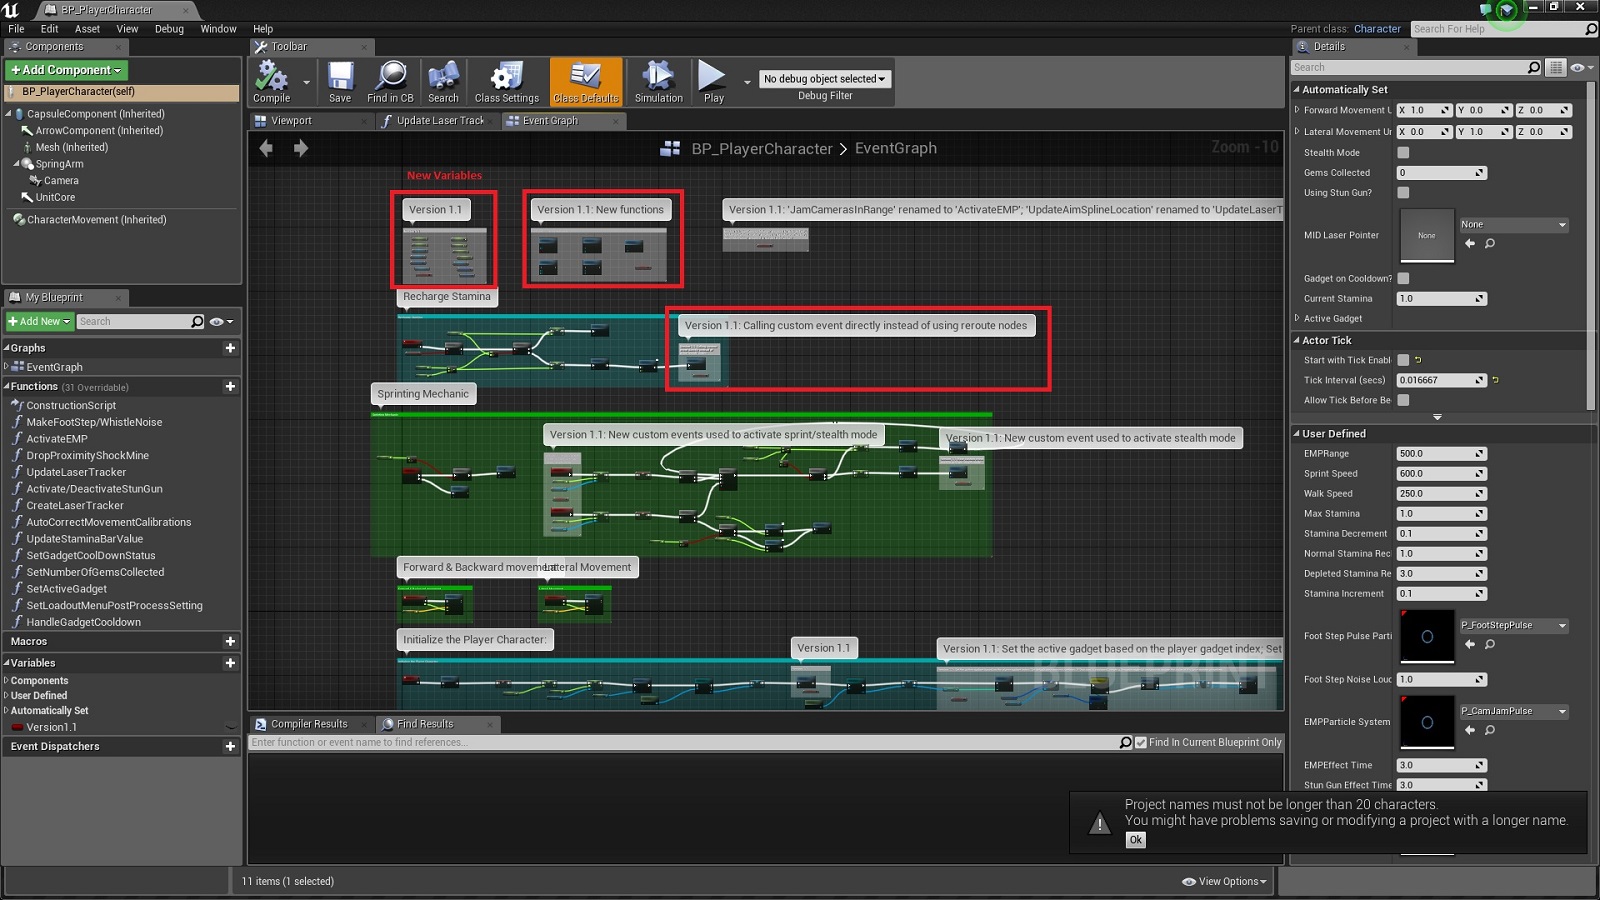Viewport: 1600px width, 900px height.
Task: Navigate back in graph history
Action: [266, 148]
